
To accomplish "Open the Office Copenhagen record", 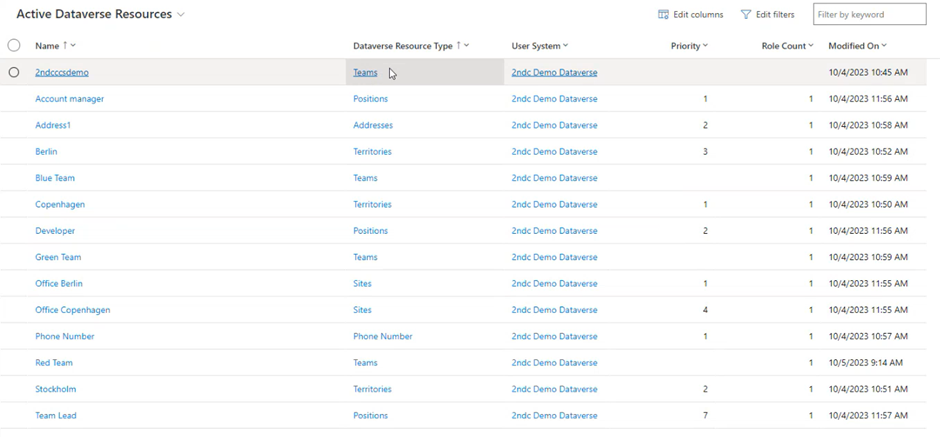I will point(72,310).
